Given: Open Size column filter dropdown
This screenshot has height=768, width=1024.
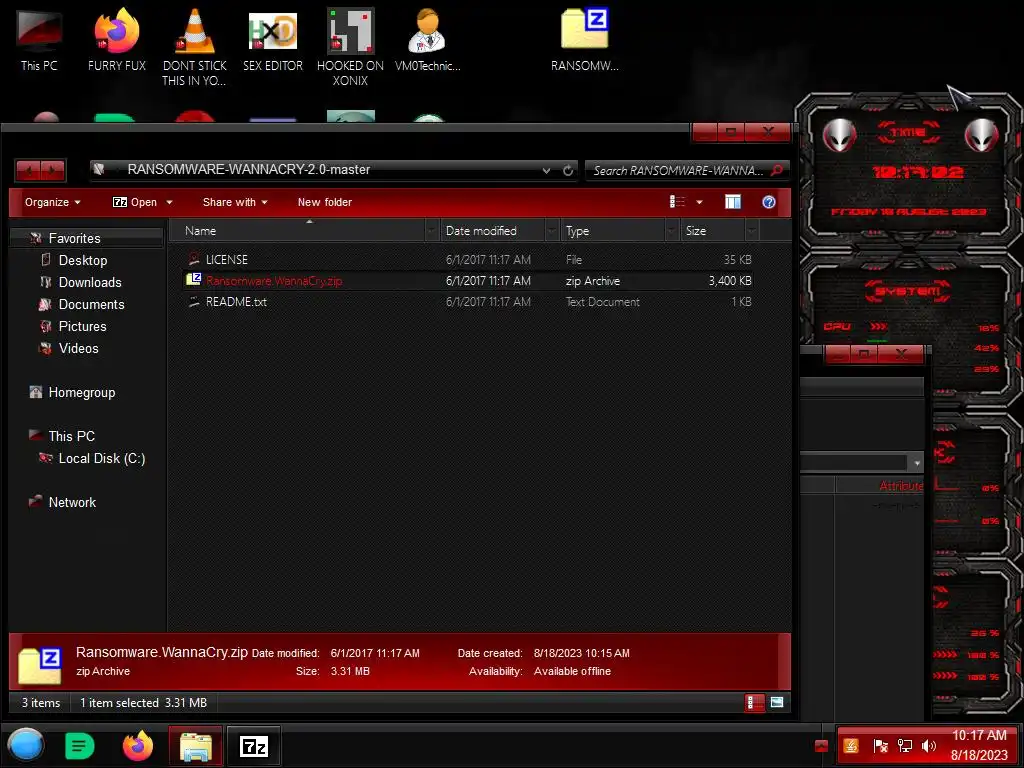Looking at the screenshot, I should (752, 231).
